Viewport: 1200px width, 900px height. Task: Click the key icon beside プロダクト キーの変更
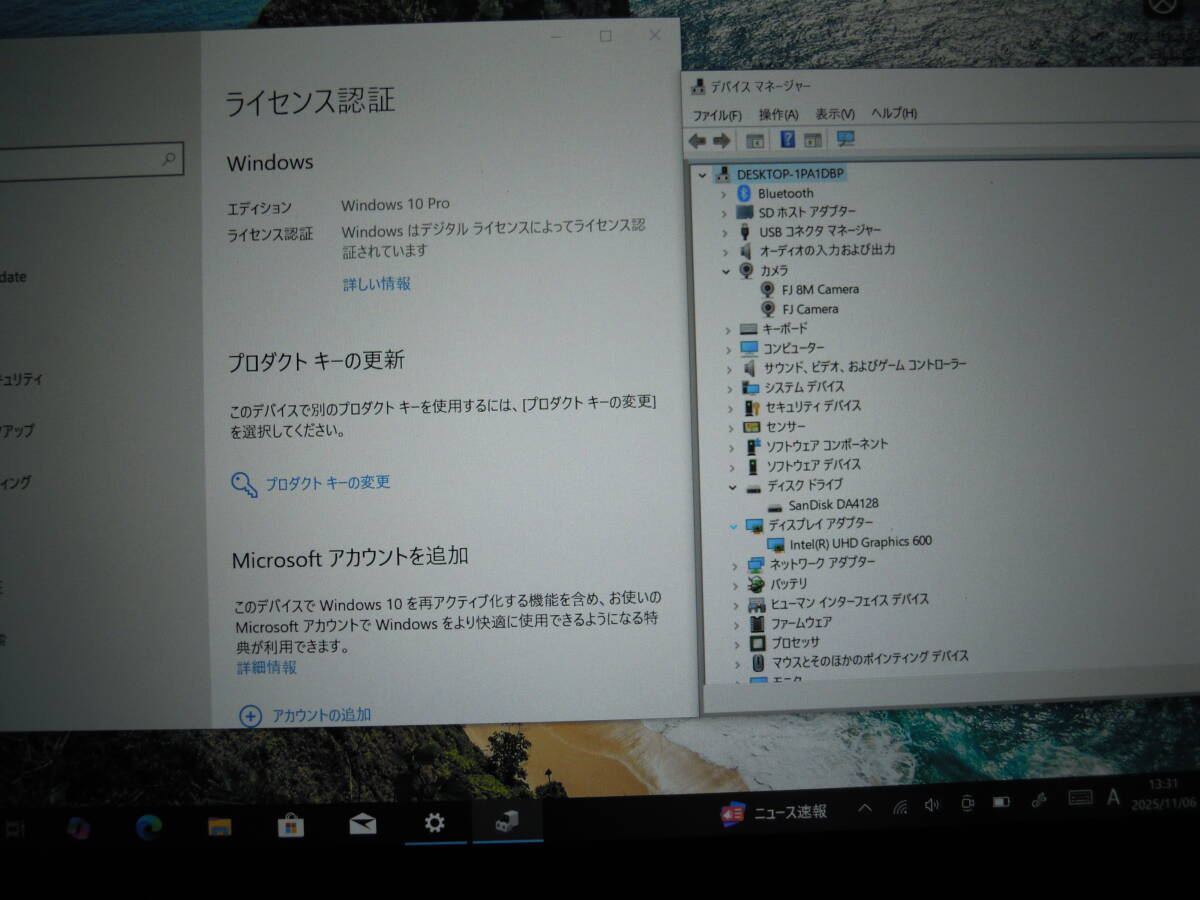[244, 485]
